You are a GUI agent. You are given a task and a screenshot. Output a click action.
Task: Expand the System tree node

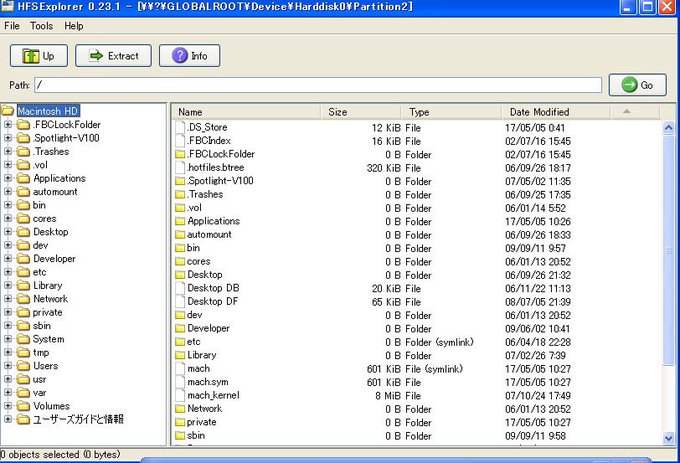[8, 339]
